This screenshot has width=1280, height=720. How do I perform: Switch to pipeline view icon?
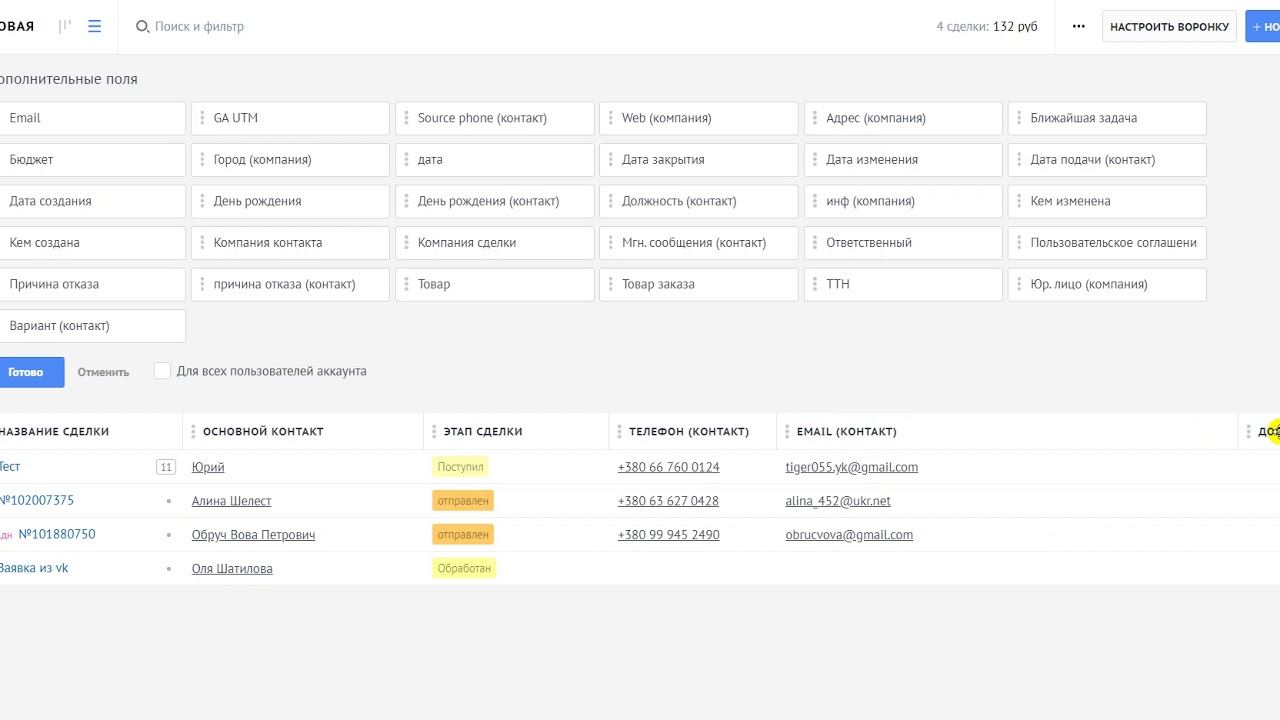point(65,27)
